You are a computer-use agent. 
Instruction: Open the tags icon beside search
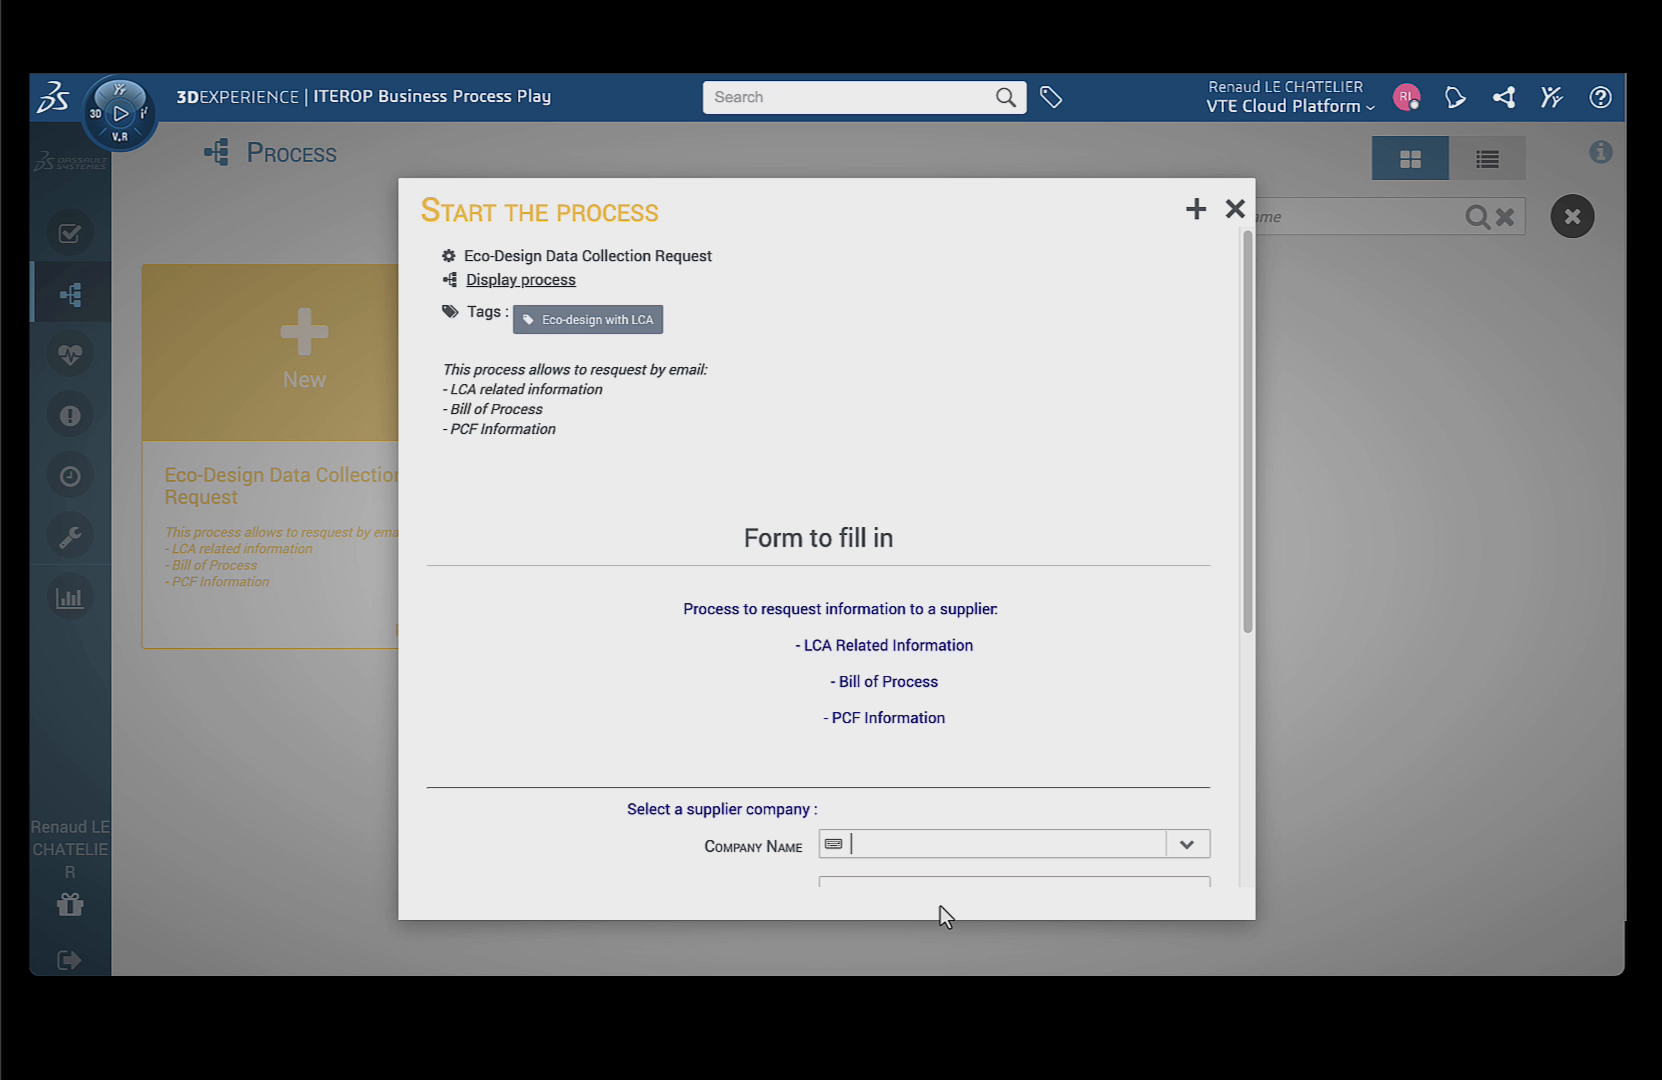(1051, 97)
